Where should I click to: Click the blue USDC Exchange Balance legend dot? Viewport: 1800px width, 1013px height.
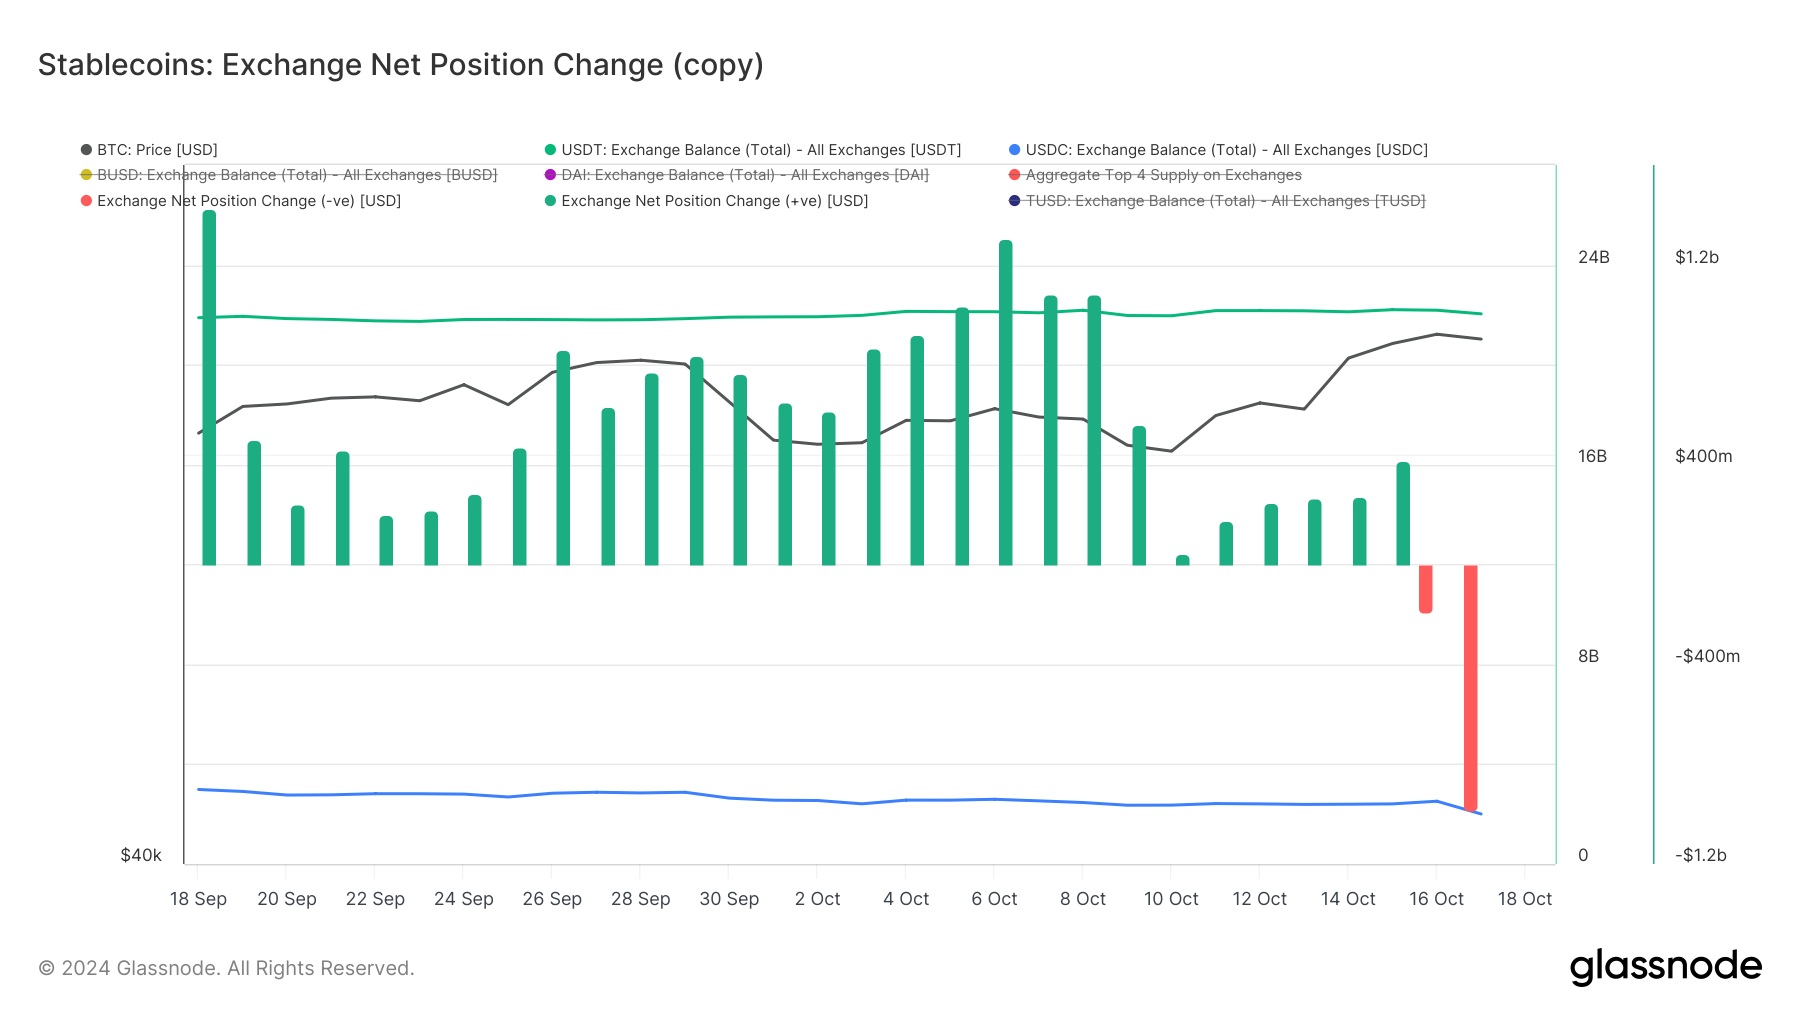(1014, 150)
